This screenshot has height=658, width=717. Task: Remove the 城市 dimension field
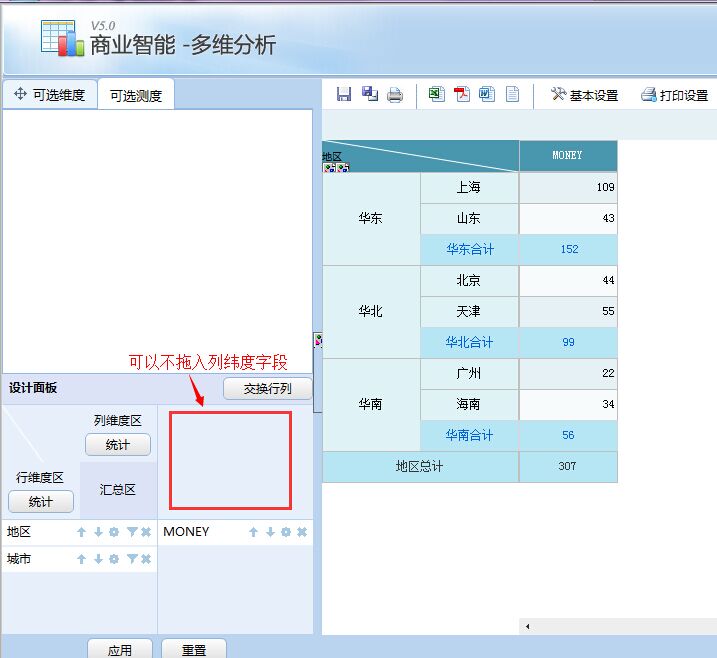[146, 559]
